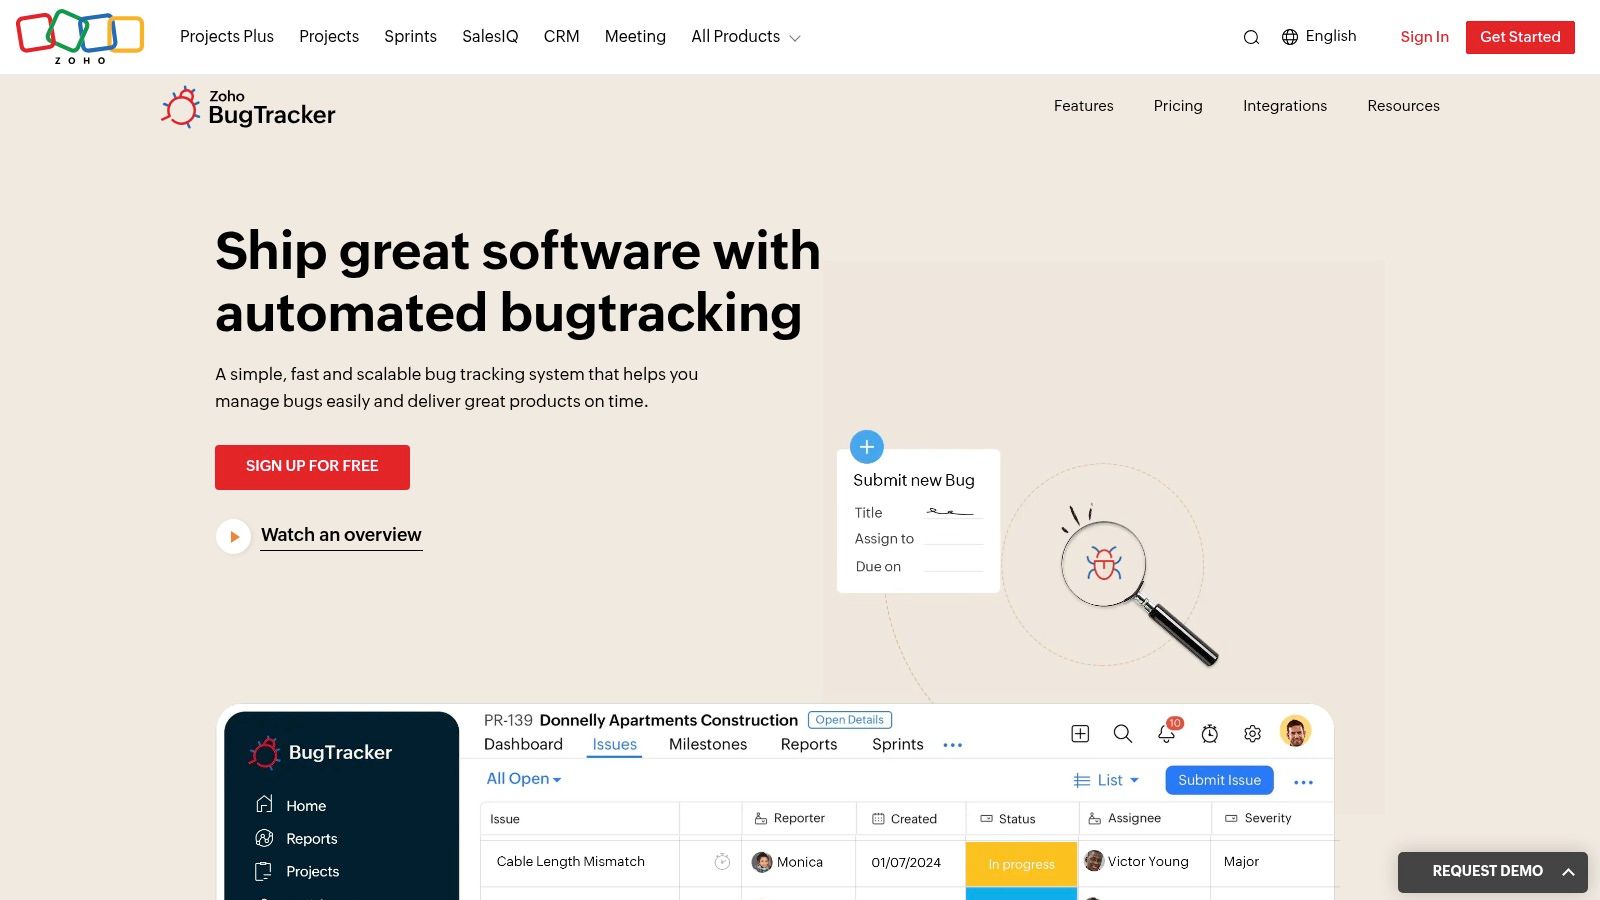This screenshot has height=900, width=1600.
Task: Click the magnifying glass bug illustration
Action: pos(1138,585)
